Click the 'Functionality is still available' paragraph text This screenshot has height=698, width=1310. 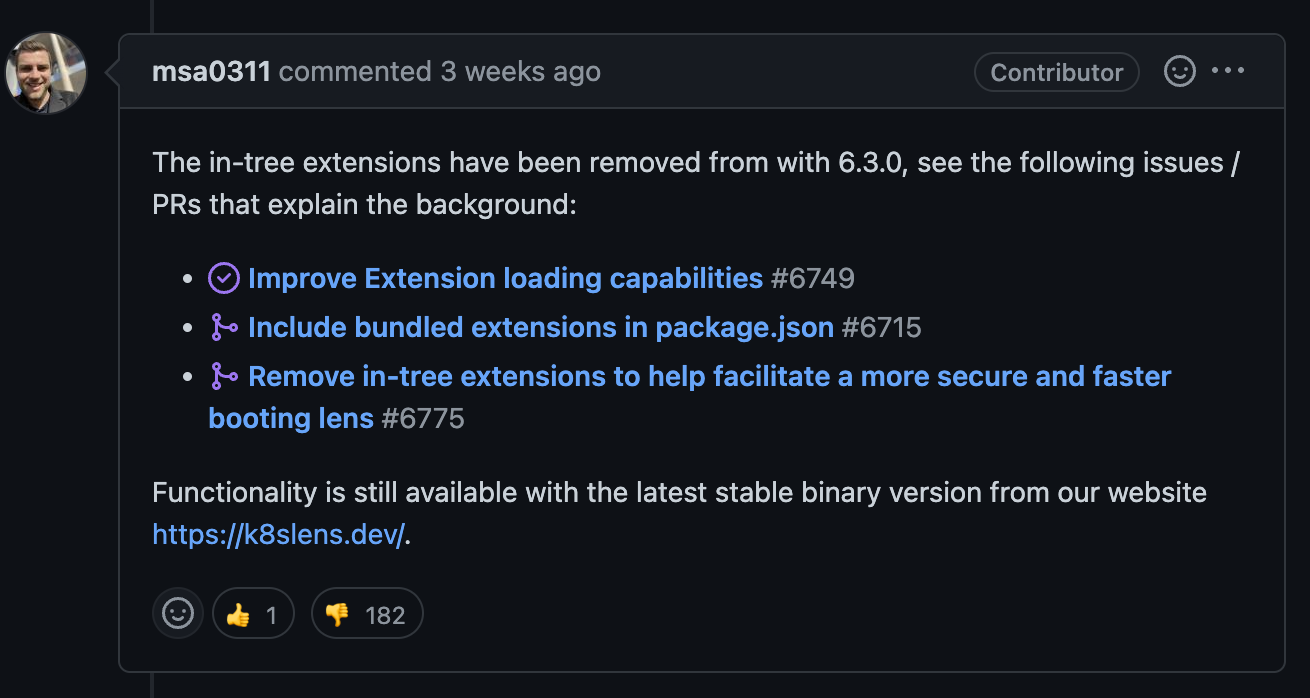point(680,514)
